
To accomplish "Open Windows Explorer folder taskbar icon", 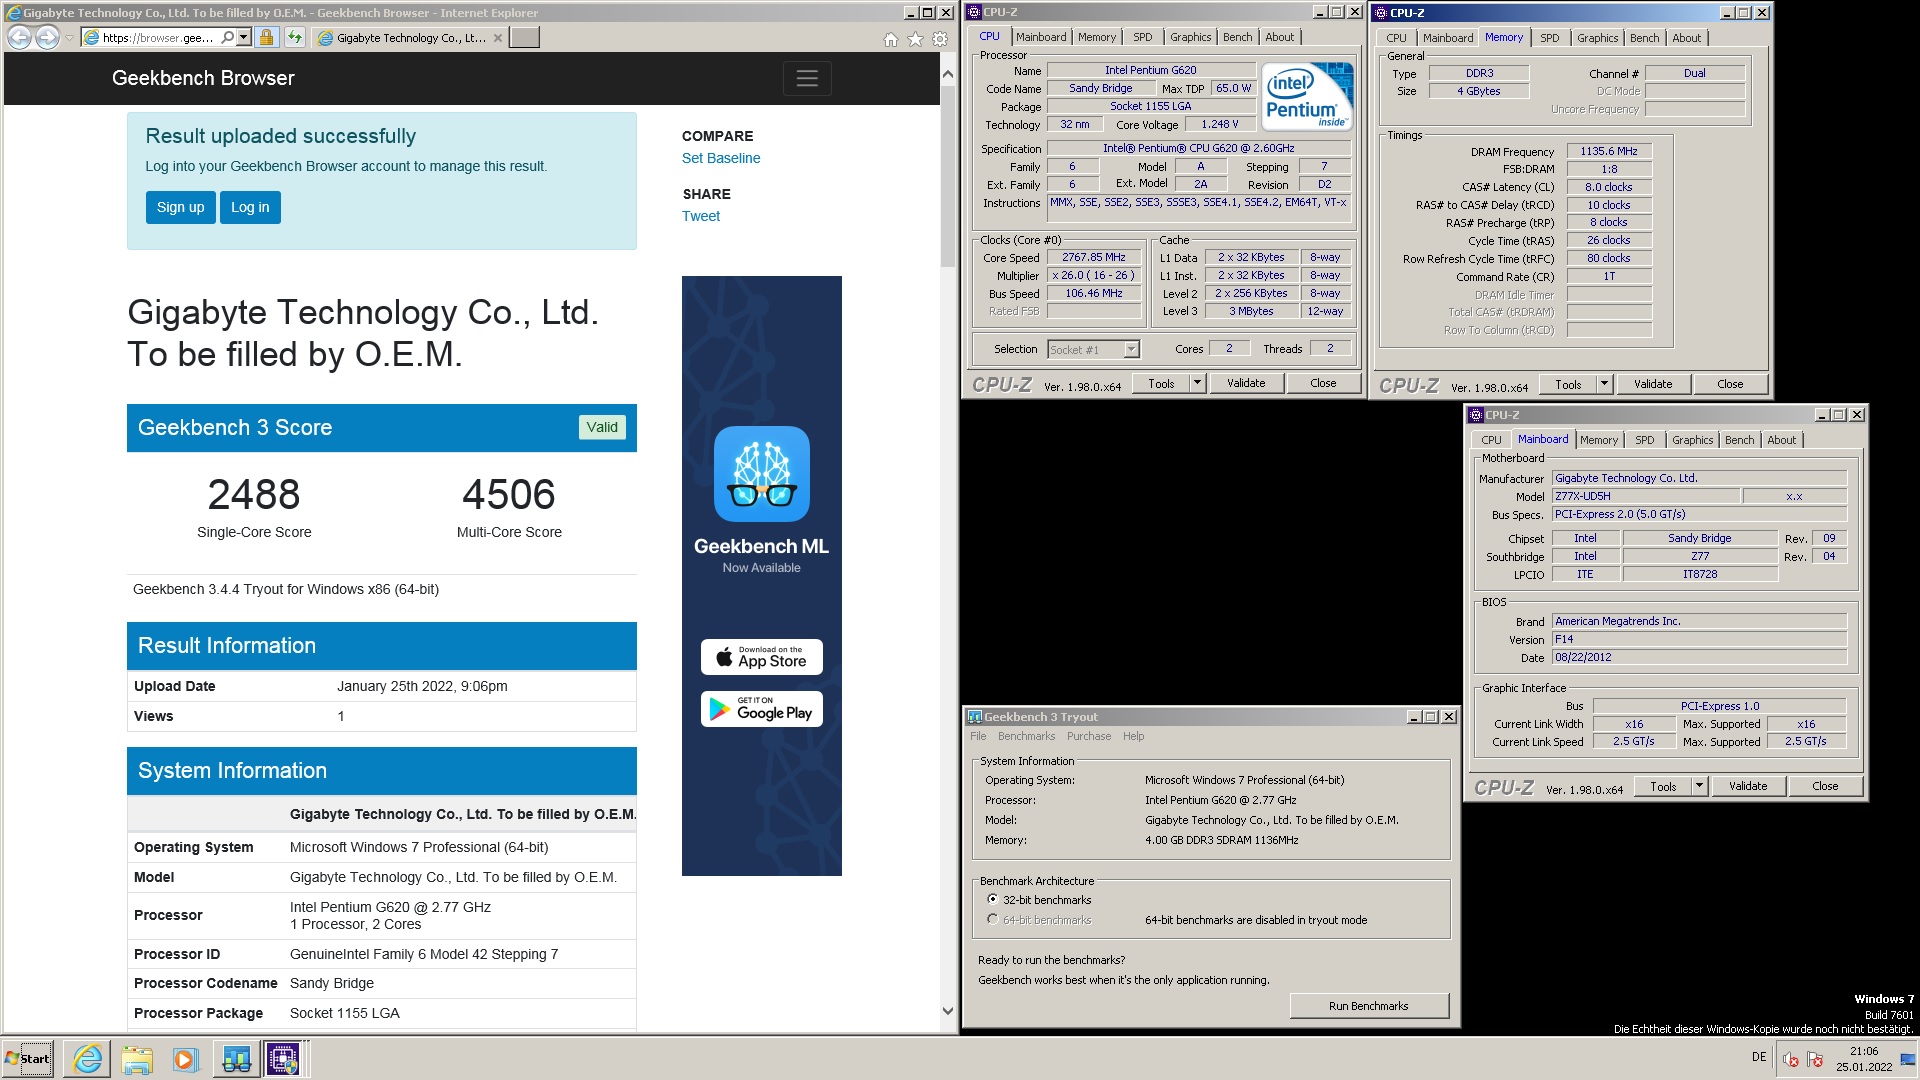I will (x=137, y=1059).
